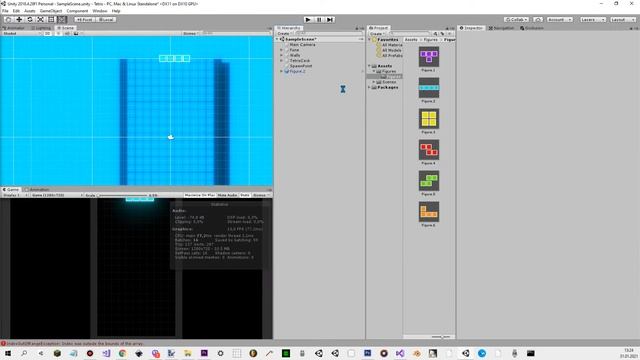Viewport: 640px width, 360px height.
Task: Toggle scene lighting in Scene view toolbar
Action: [58, 33]
